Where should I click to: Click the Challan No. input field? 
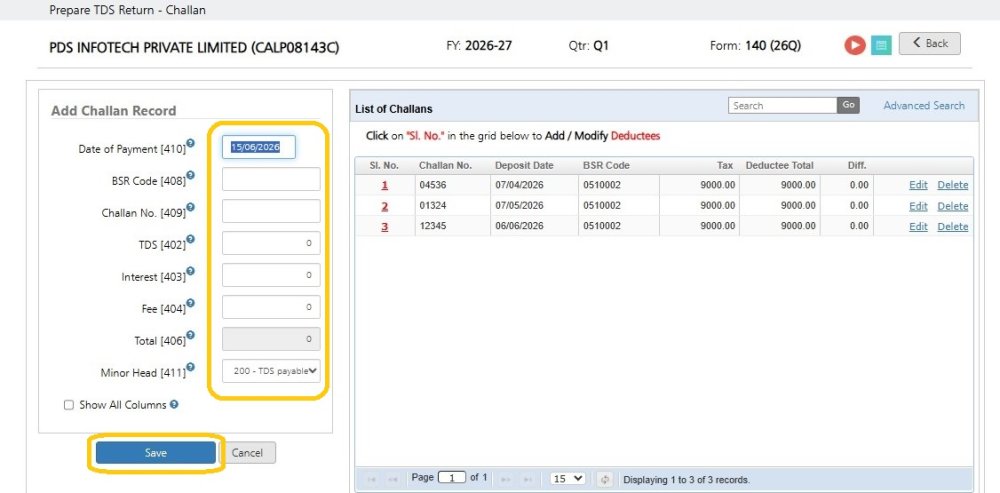click(271, 211)
